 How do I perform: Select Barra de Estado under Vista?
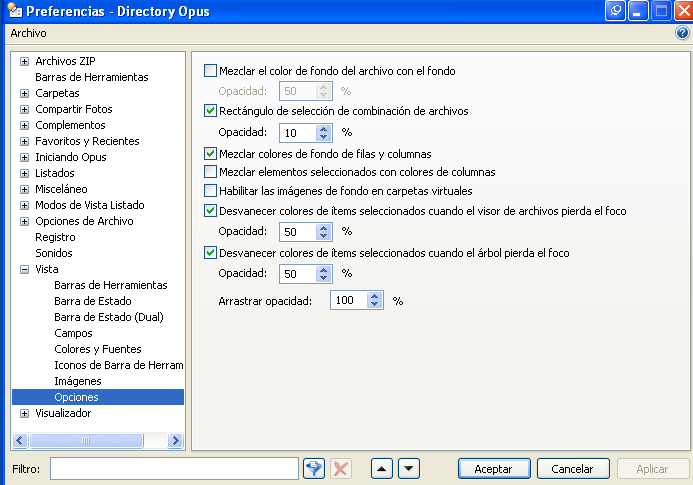tap(93, 301)
